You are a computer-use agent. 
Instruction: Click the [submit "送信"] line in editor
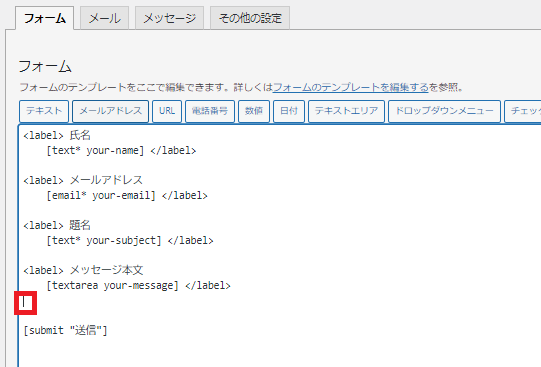[x=66, y=330]
